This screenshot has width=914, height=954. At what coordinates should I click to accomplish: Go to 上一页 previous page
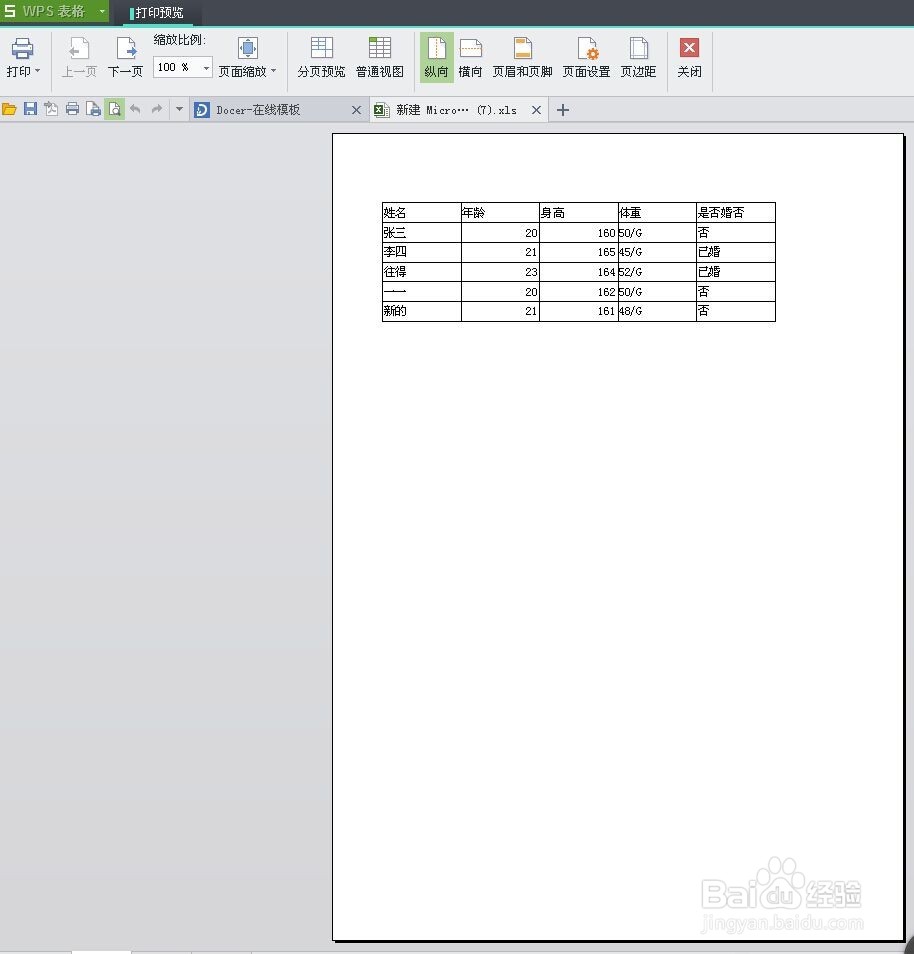(x=79, y=58)
